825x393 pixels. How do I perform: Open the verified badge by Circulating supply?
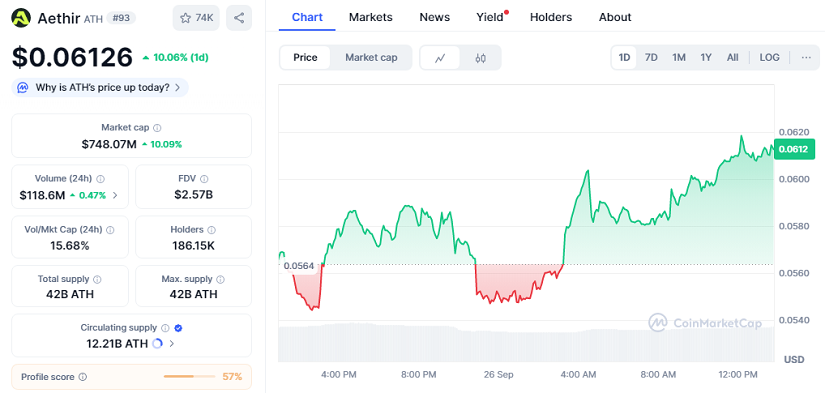point(178,328)
